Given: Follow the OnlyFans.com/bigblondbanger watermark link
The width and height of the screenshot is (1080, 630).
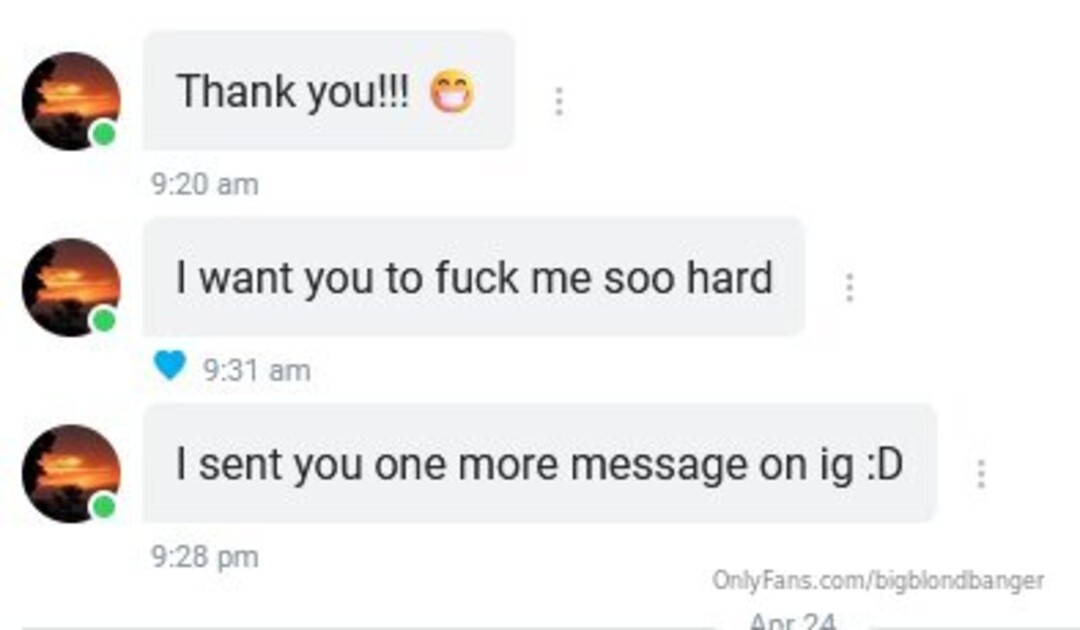Looking at the screenshot, I should (x=878, y=580).
